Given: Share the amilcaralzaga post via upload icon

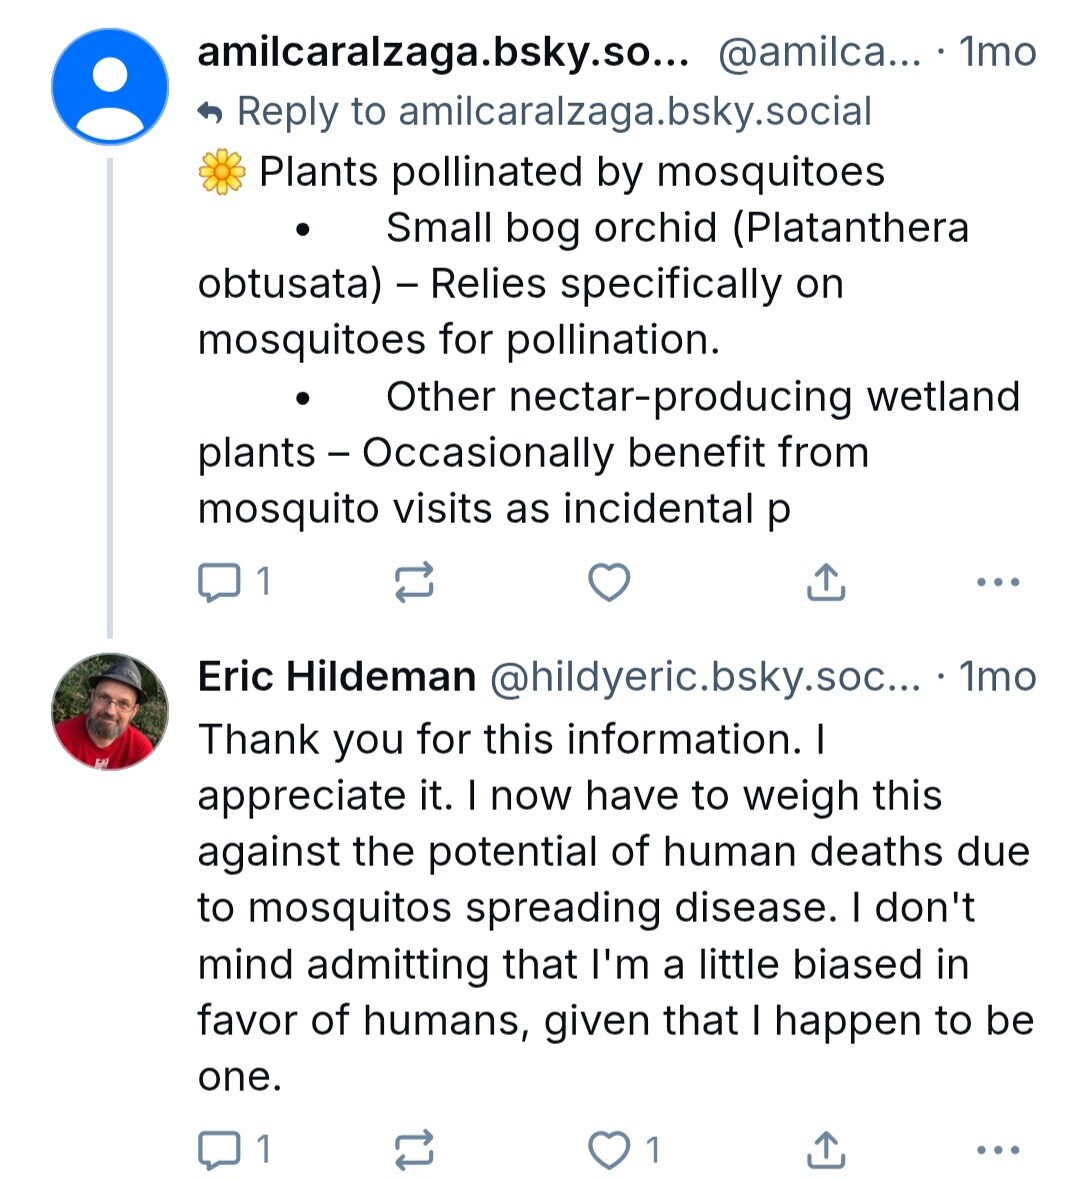Looking at the screenshot, I should tap(826, 582).
